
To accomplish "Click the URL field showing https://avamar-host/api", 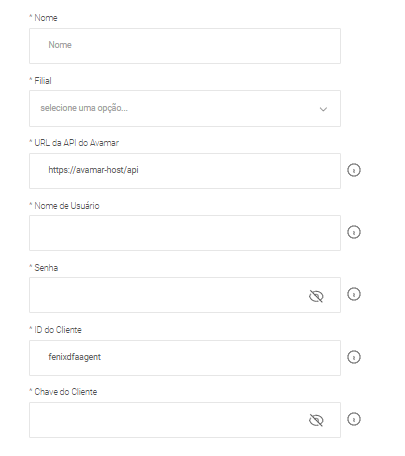I will [x=185, y=171].
